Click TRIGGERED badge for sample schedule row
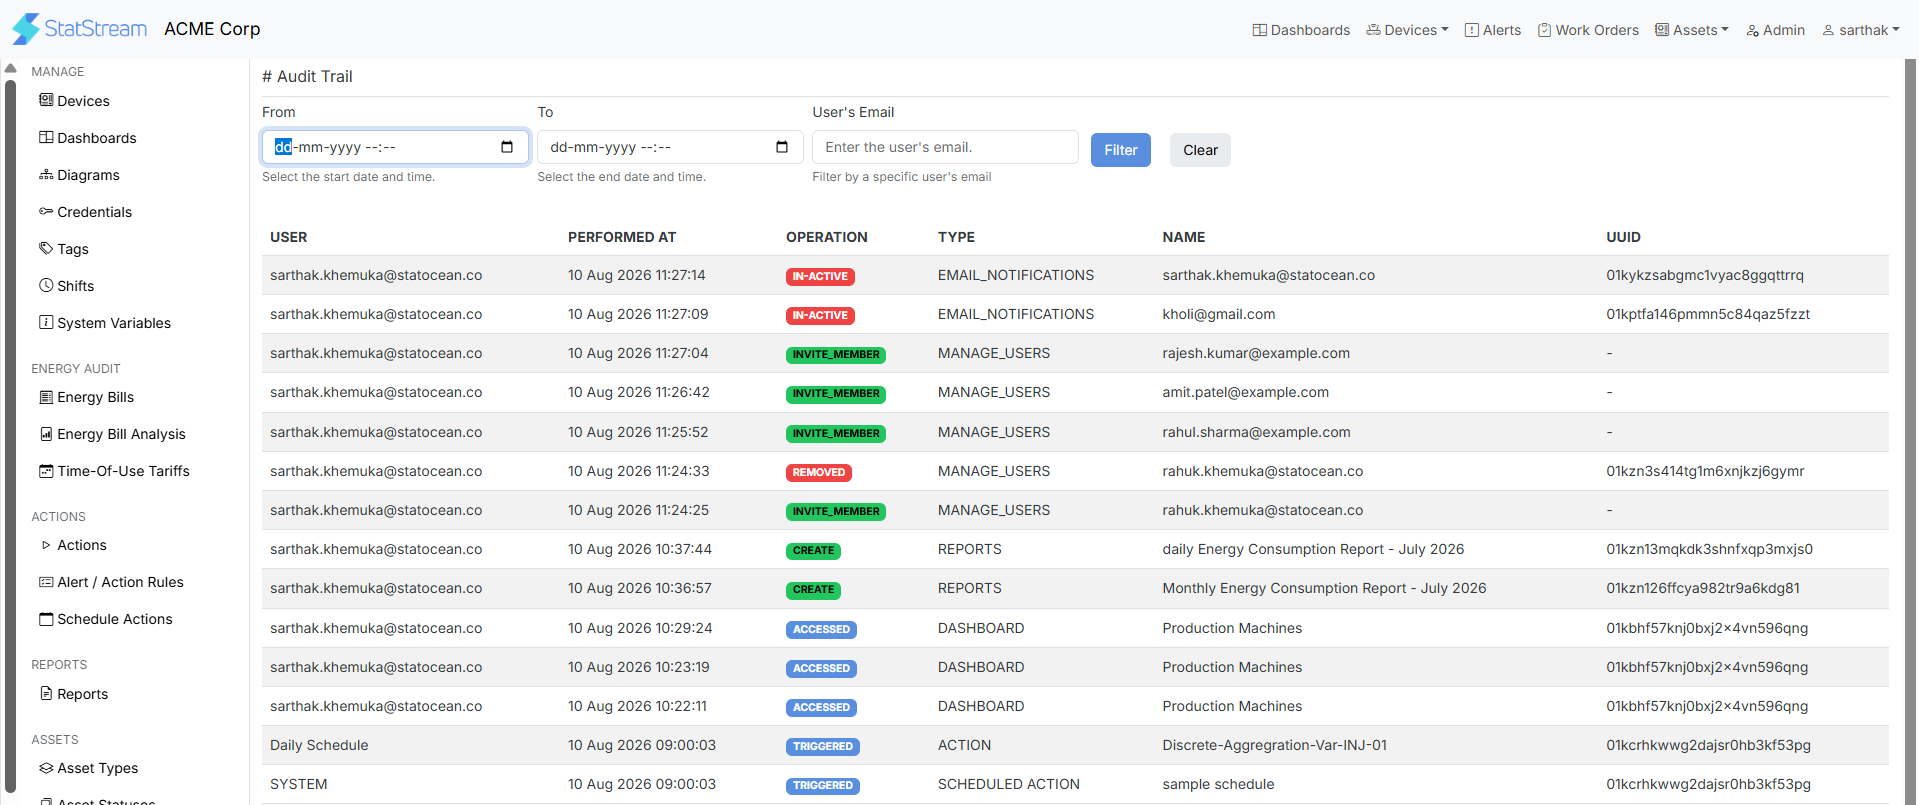This screenshot has height=805, width=1919. tap(823, 786)
